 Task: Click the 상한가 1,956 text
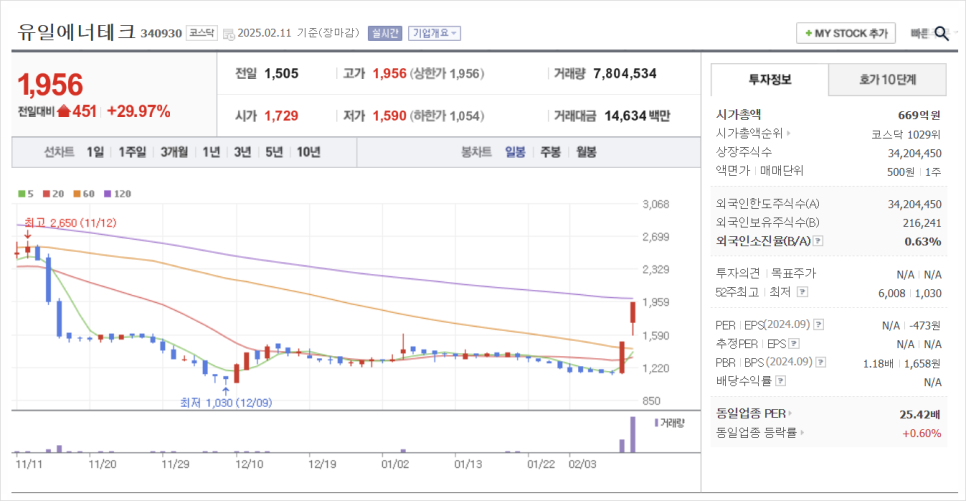(x=447, y=73)
